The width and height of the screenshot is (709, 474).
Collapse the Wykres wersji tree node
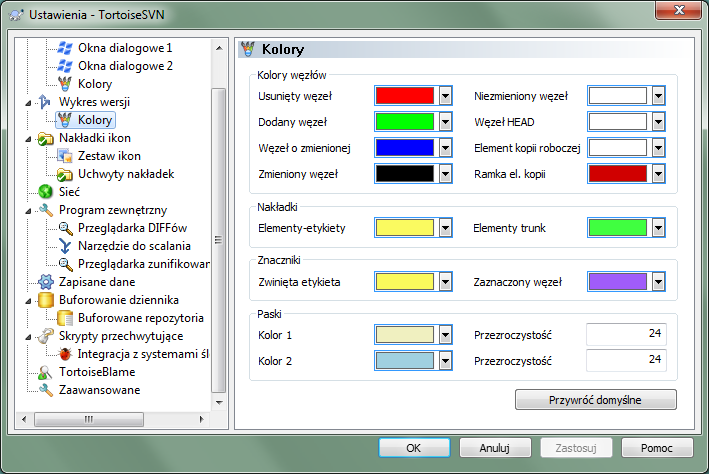(x=28, y=103)
